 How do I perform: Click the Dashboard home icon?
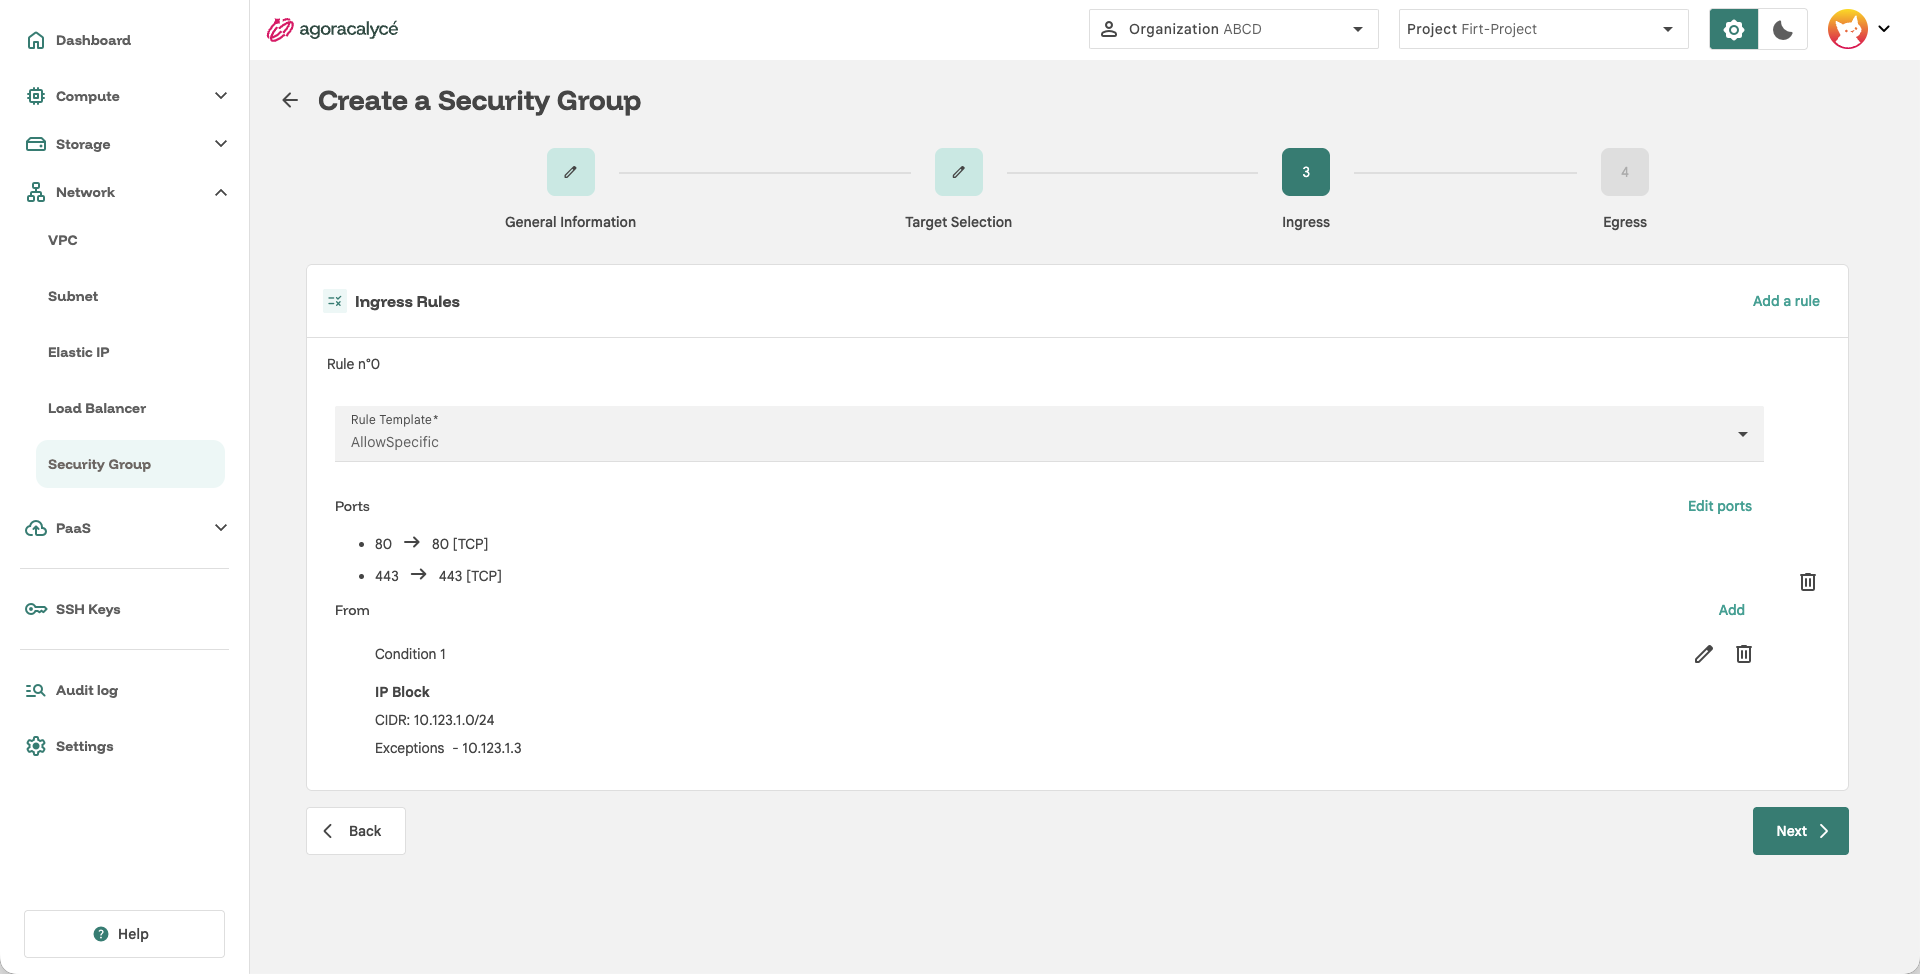coord(36,40)
